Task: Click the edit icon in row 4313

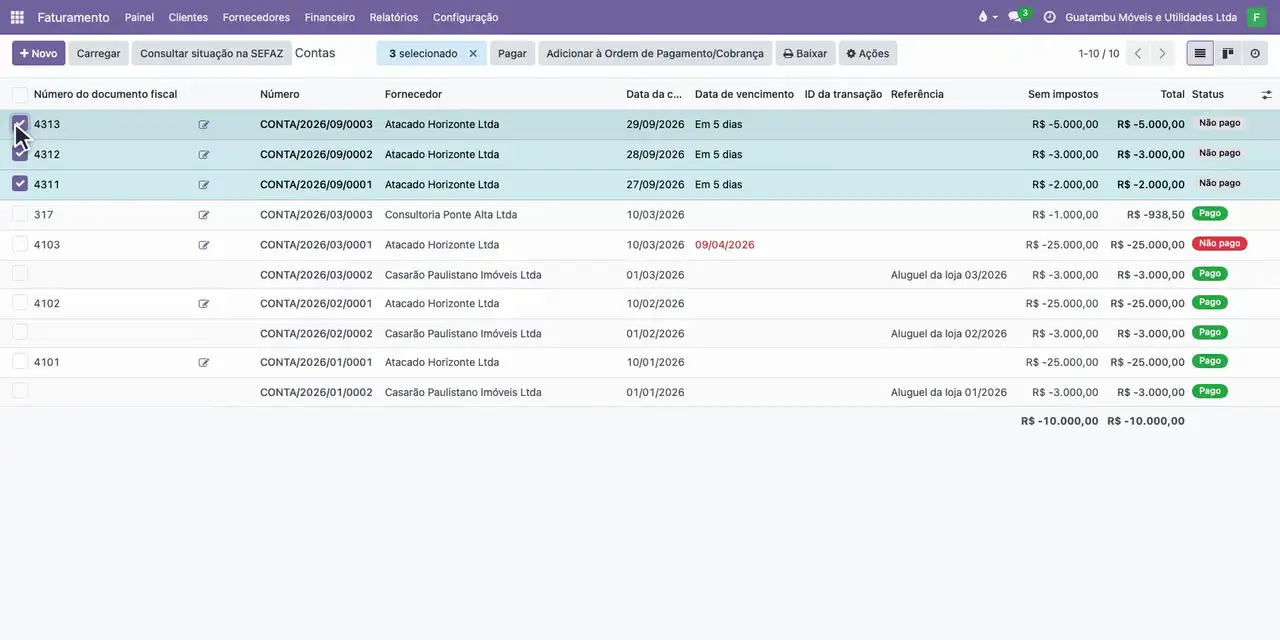Action: point(204,125)
